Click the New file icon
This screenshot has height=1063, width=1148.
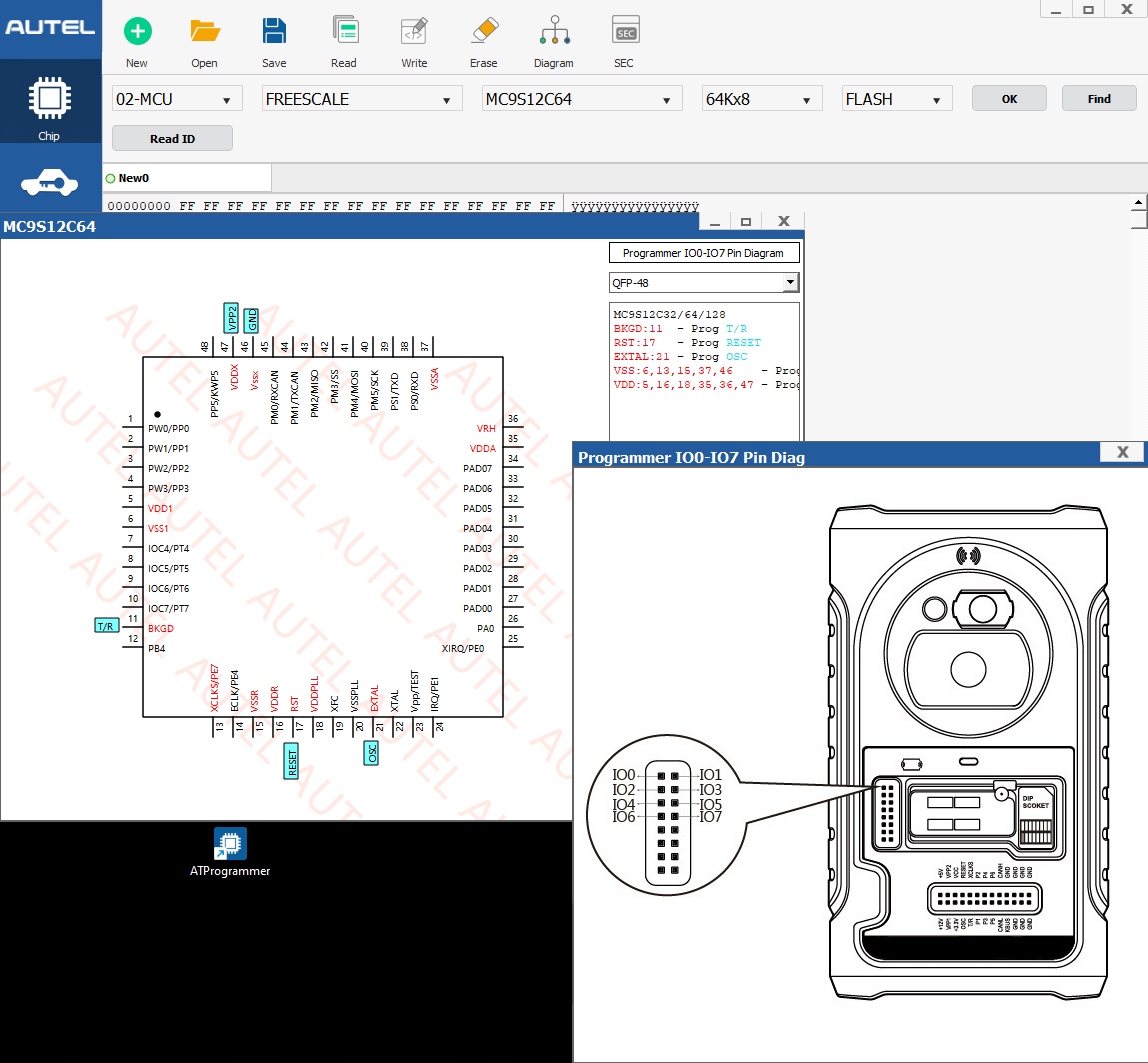[137, 32]
